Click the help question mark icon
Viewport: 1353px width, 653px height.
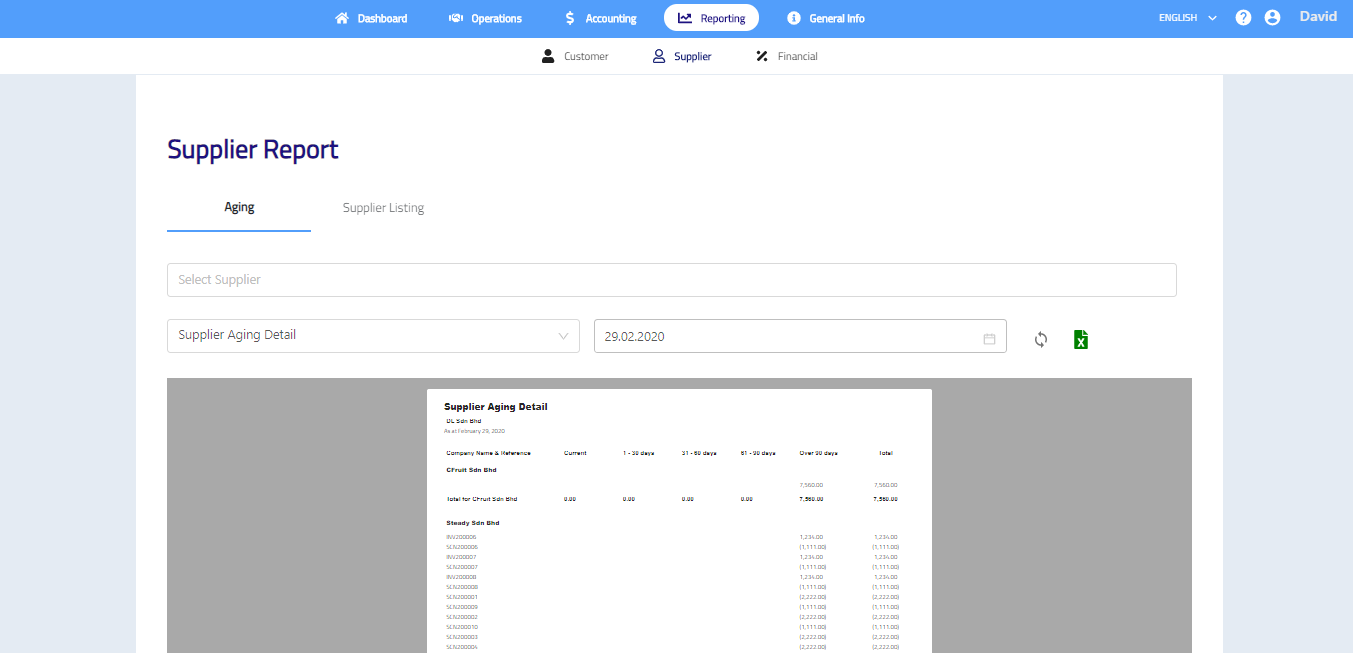click(1243, 18)
